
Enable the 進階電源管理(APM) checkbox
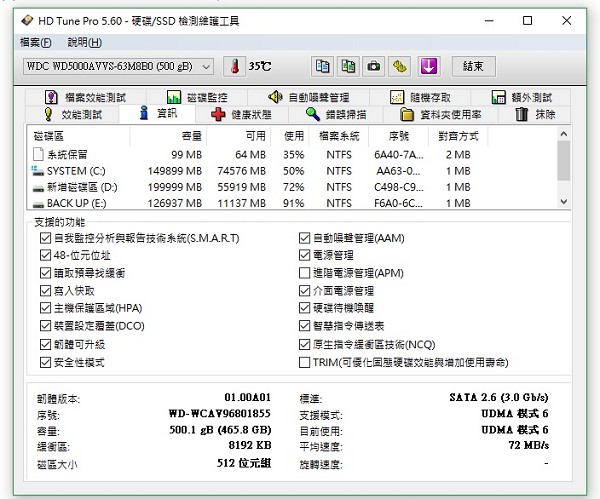[304, 273]
